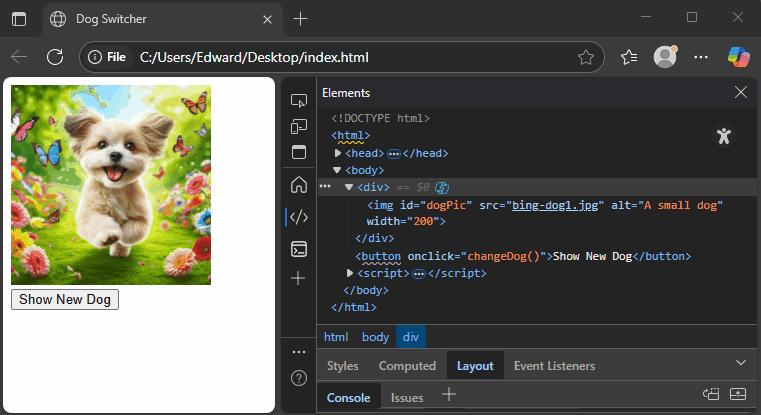Move Quick View to the activity bar
The width and height of the screenshot is (761, 415).
tap(711, 394)
